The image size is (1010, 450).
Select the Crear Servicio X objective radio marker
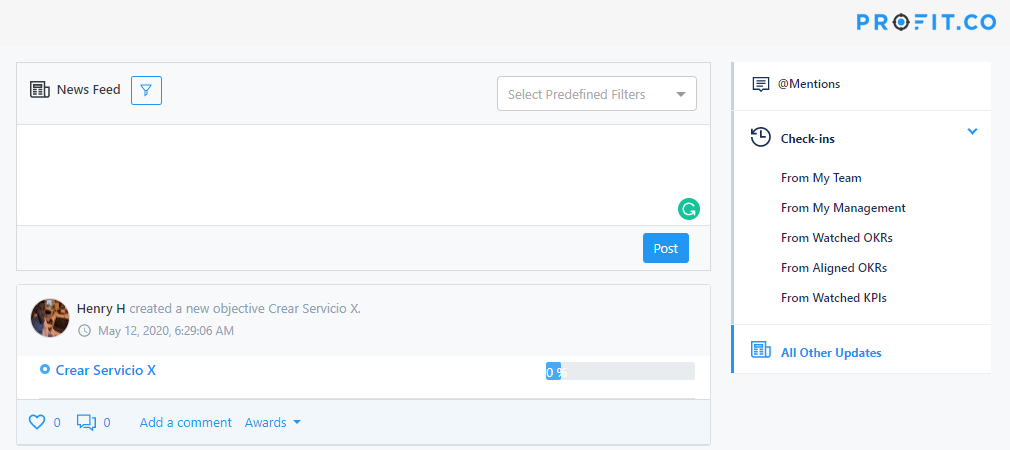pos(44,370)
